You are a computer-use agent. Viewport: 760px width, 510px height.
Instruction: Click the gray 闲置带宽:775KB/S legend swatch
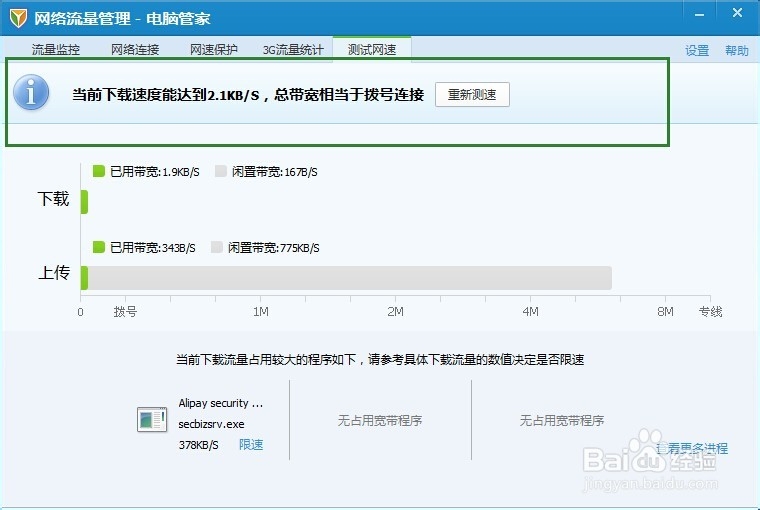[217, 247]
